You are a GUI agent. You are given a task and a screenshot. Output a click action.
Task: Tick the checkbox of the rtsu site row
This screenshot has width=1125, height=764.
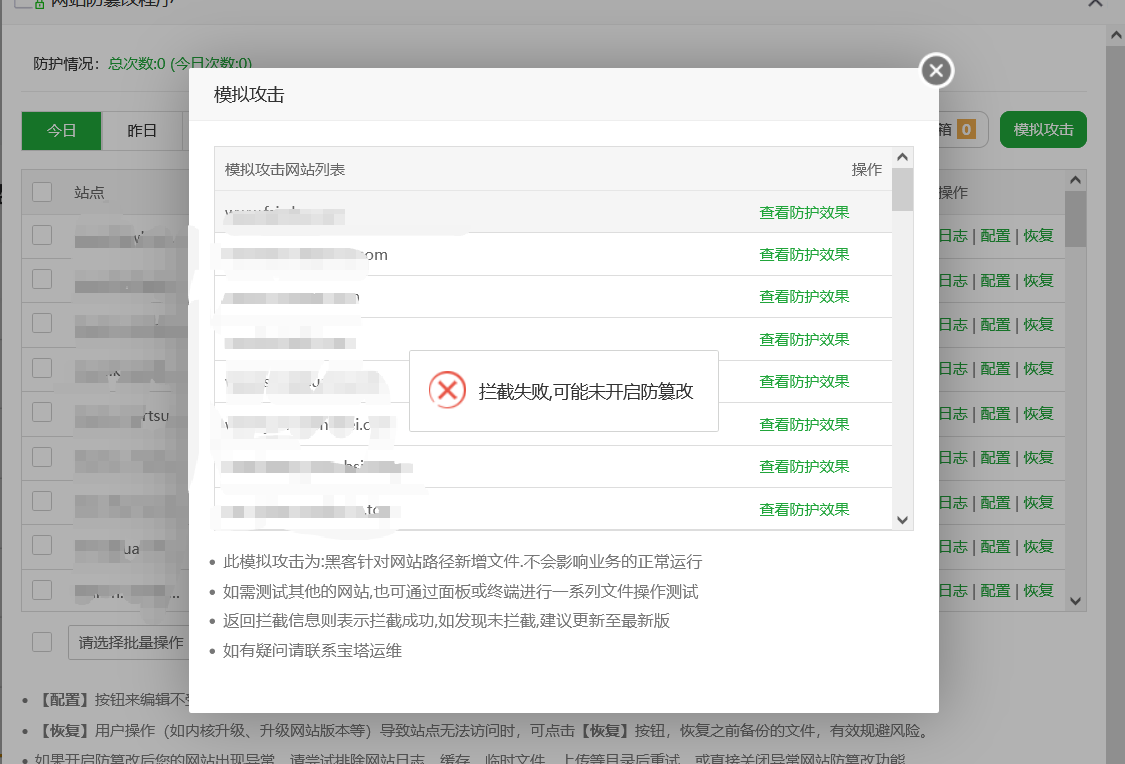42,412
